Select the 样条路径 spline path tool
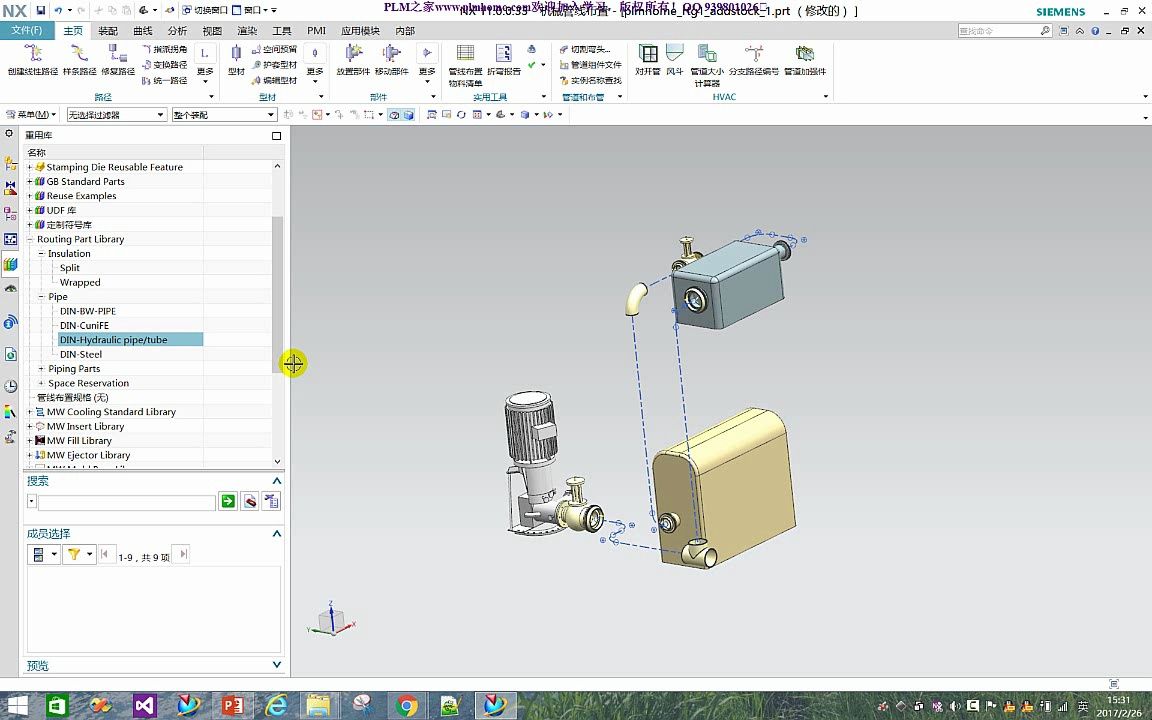Screen dimensions: 1152x720 [79, 60]
